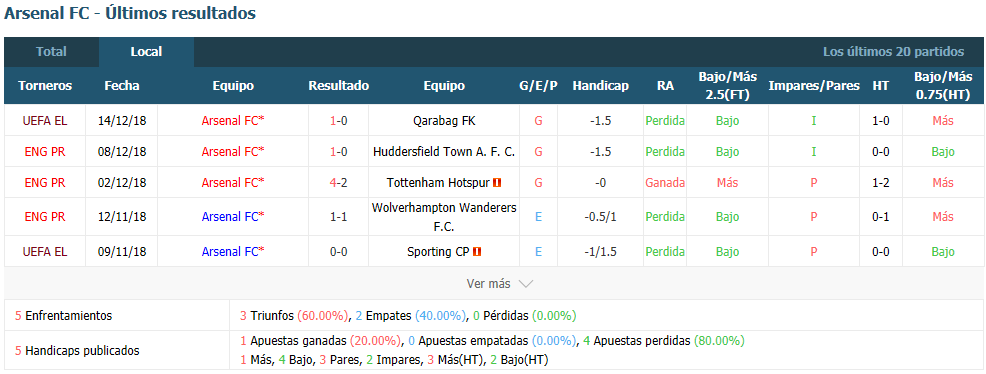The height and width of the screenshot is (374, 986).
Task: Open the Sporting CP team link
Action: [438, 252]
